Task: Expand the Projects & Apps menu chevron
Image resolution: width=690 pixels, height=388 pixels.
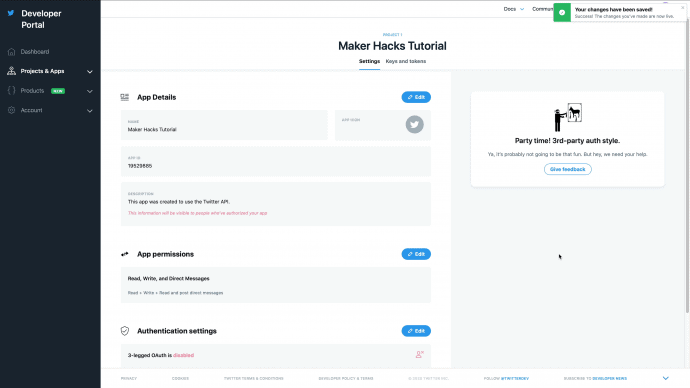Action: coord(90,72)
